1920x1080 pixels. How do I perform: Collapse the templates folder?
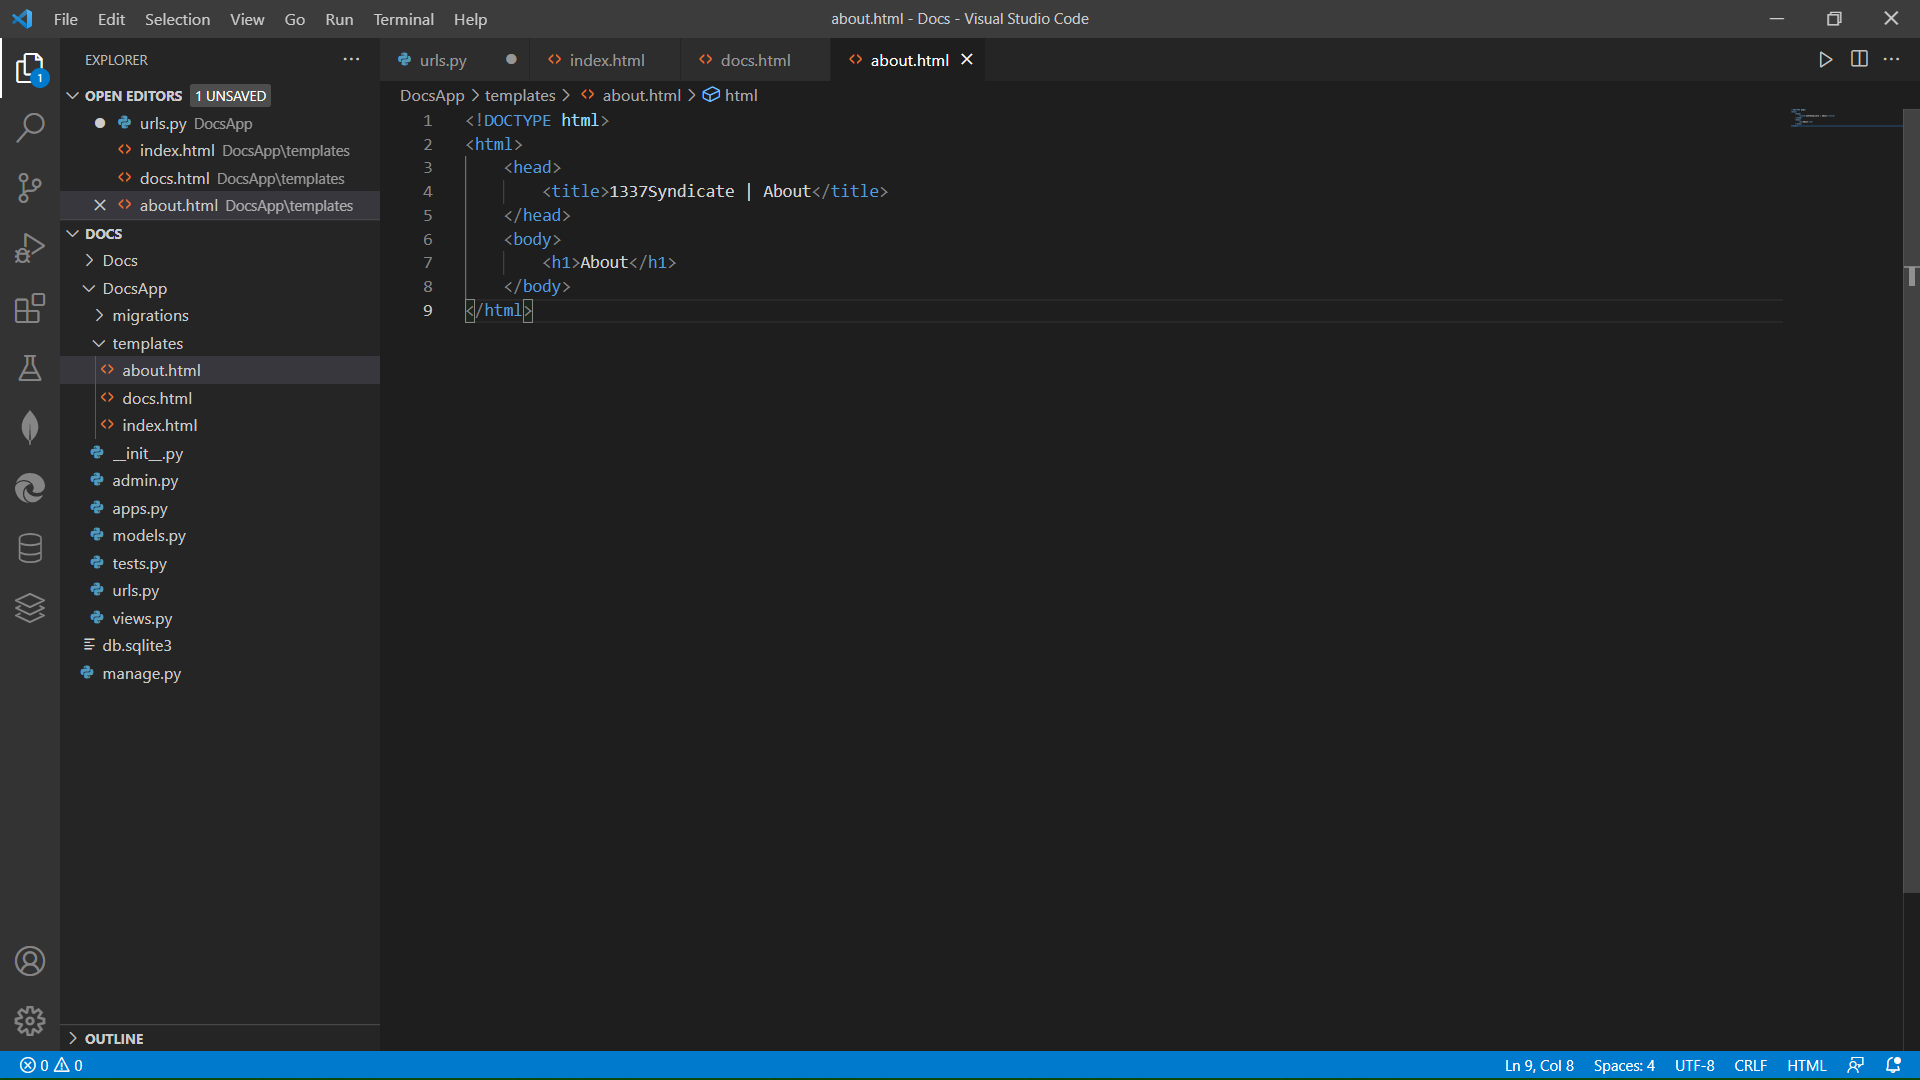[x=147, y=344]
